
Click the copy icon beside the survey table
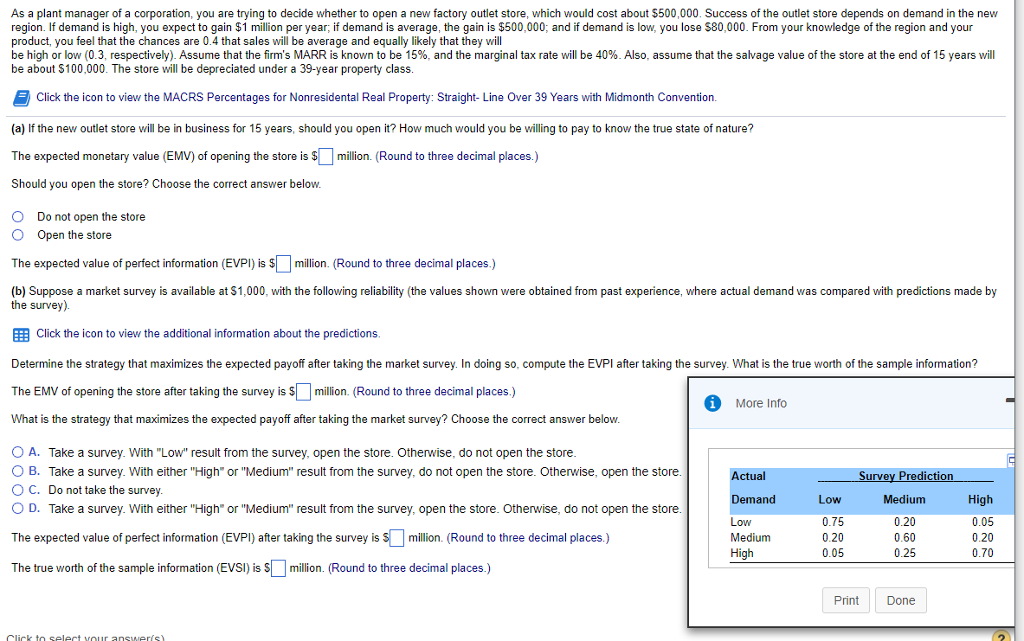click(x=1012, y=460)
